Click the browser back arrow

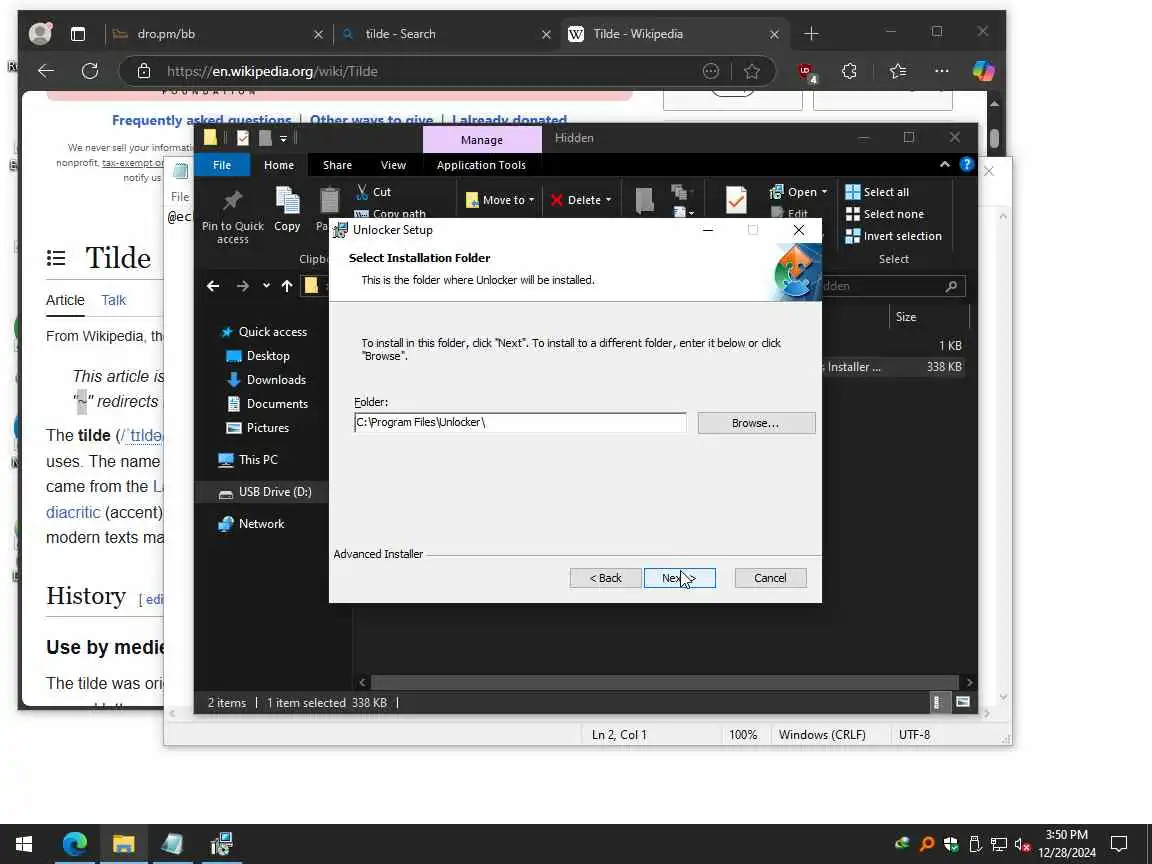click(46, 71)
